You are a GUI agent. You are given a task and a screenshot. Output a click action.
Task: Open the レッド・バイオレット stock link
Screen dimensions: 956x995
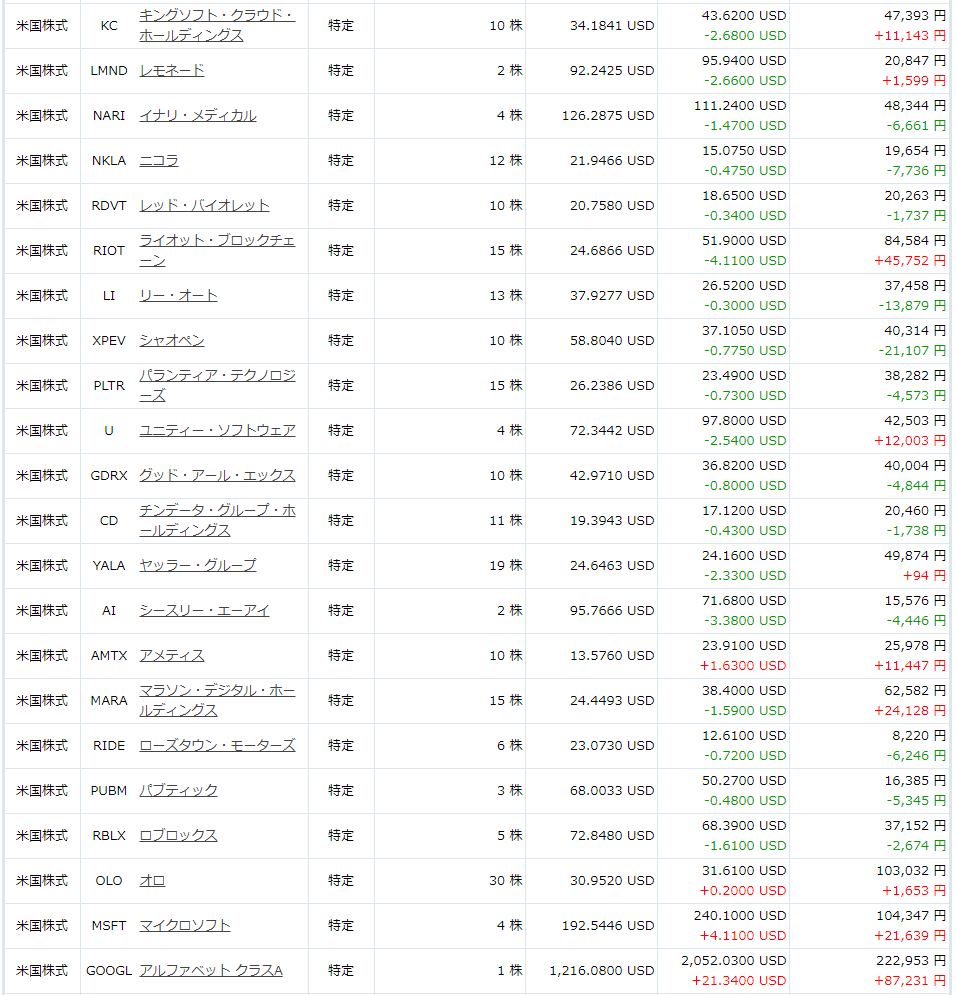[x=204, y=206]
